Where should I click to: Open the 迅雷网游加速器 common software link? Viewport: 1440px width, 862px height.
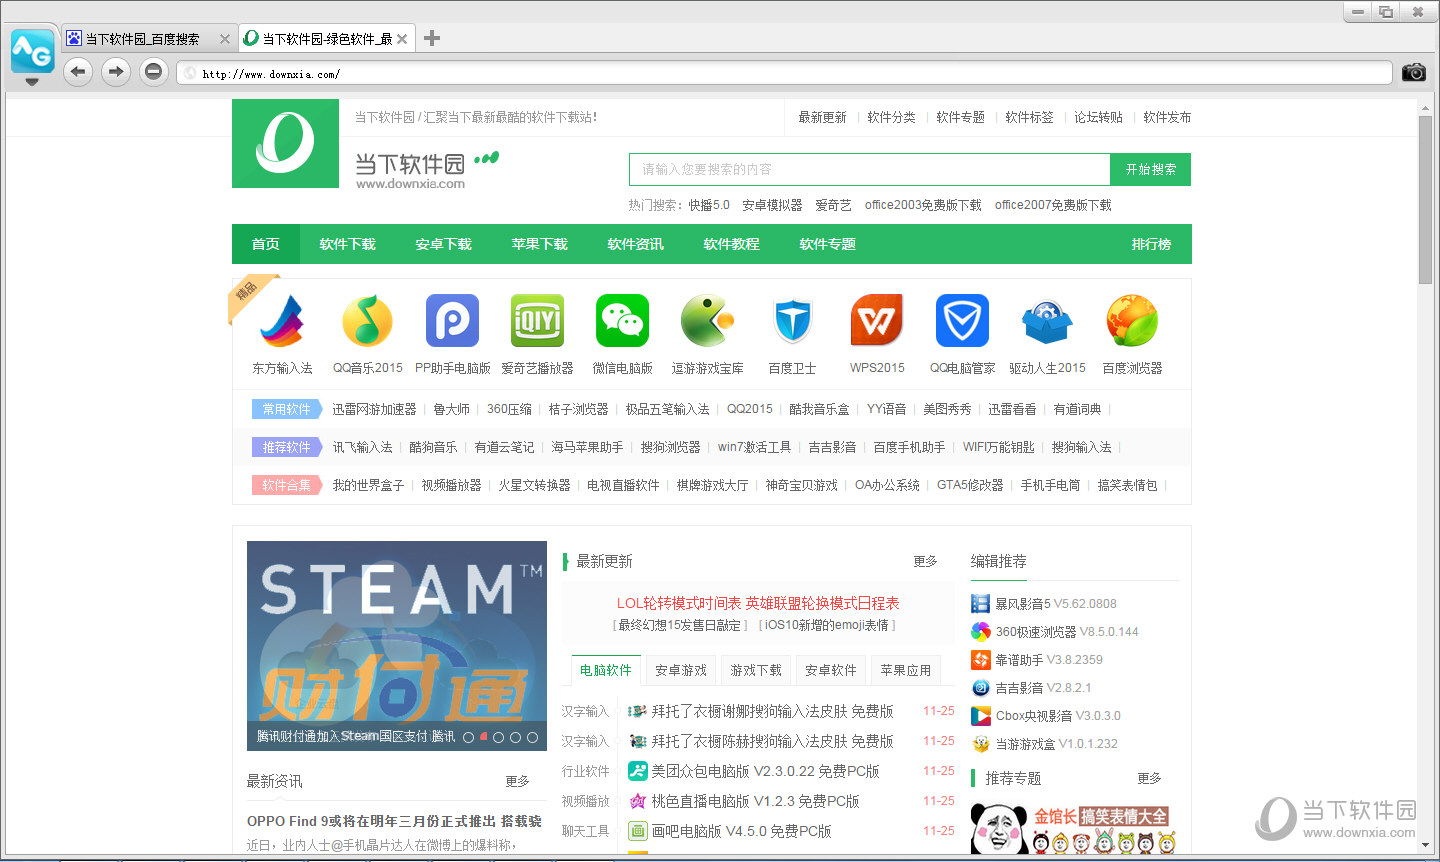point(374,409)
